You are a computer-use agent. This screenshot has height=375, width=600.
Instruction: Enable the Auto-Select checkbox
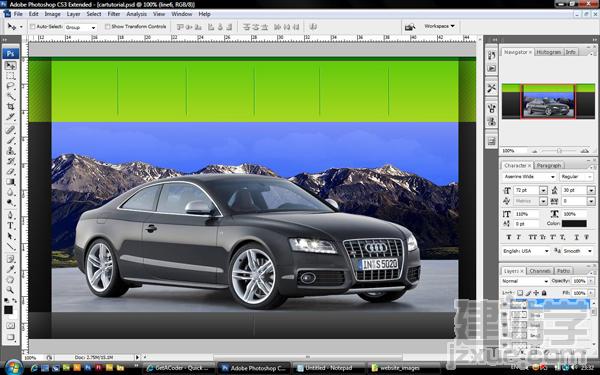[33, 27]
